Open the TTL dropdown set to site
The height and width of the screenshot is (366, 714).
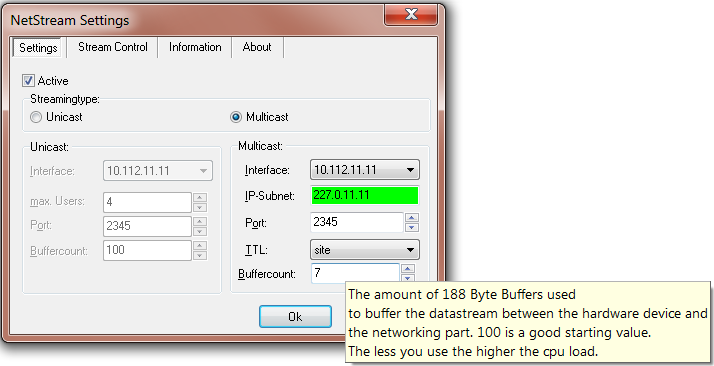364,249
